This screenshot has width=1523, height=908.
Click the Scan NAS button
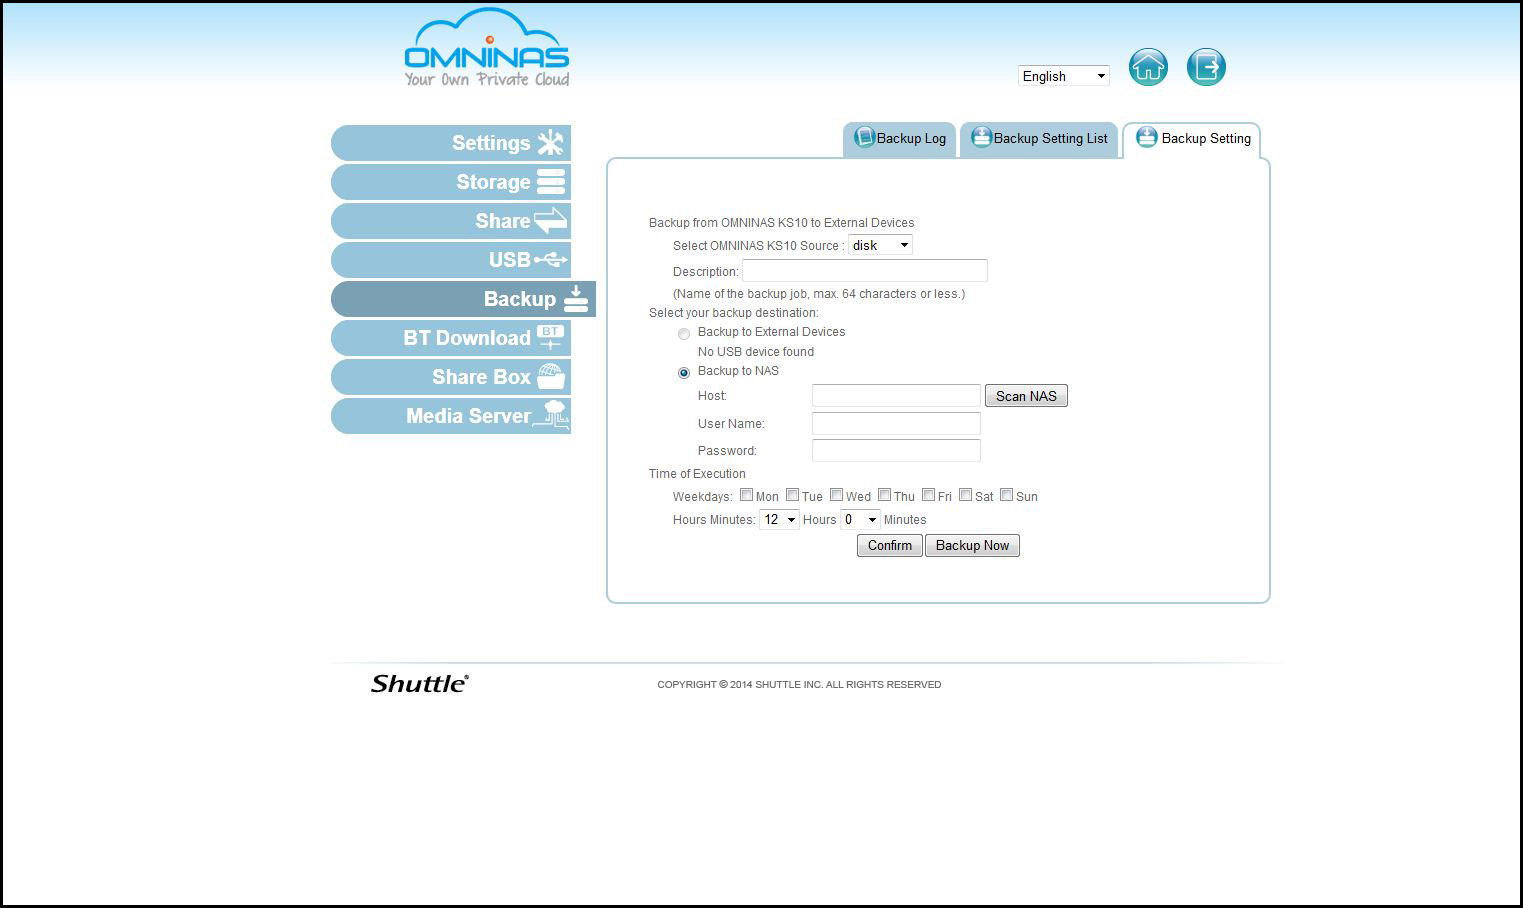coord(1026,396)
